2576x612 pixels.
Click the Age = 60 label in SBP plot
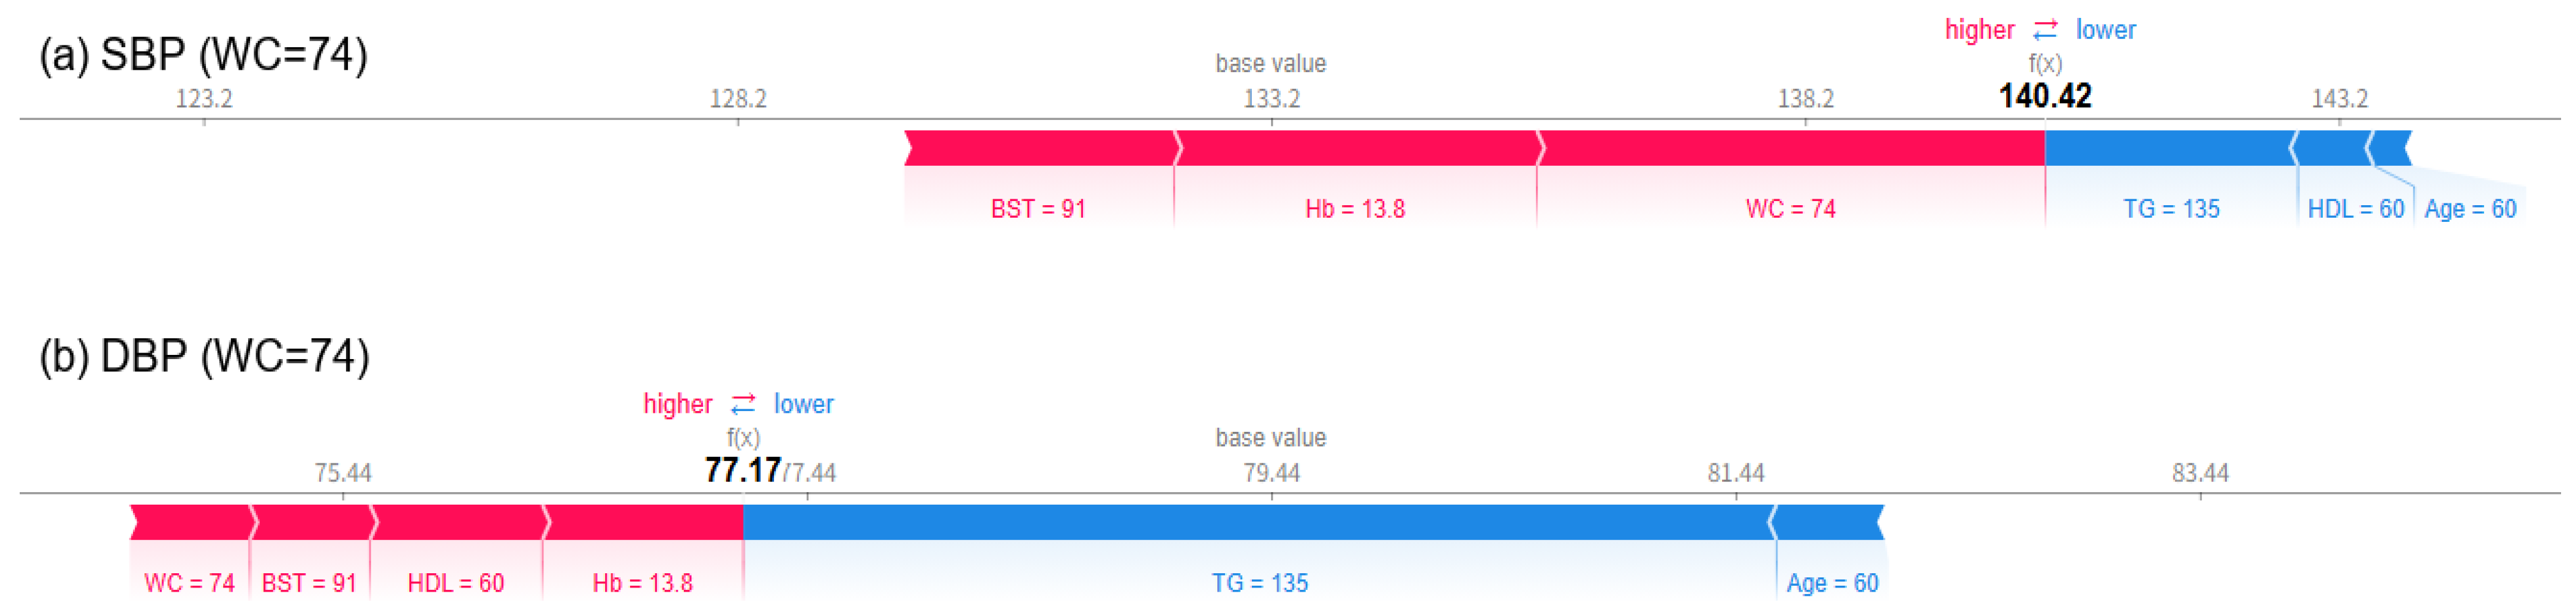(x=2470, y=209)
